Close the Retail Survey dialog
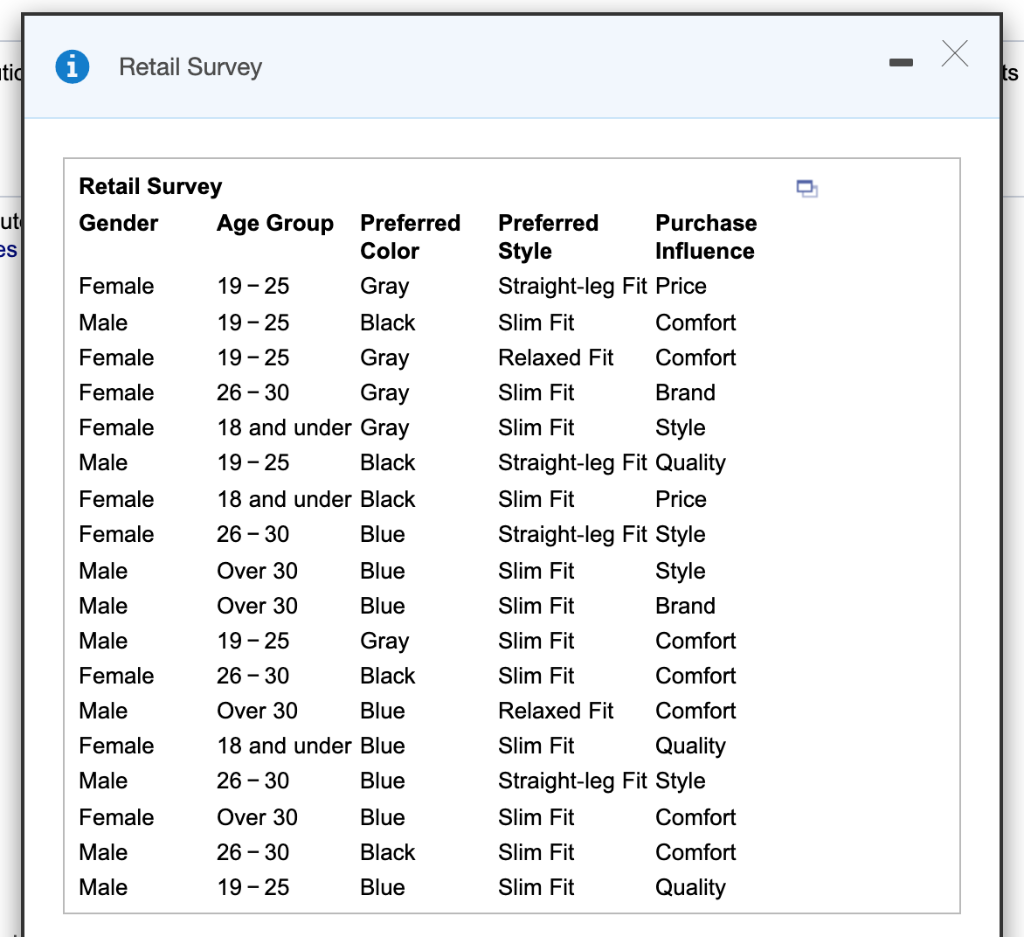 click(954, 55)
